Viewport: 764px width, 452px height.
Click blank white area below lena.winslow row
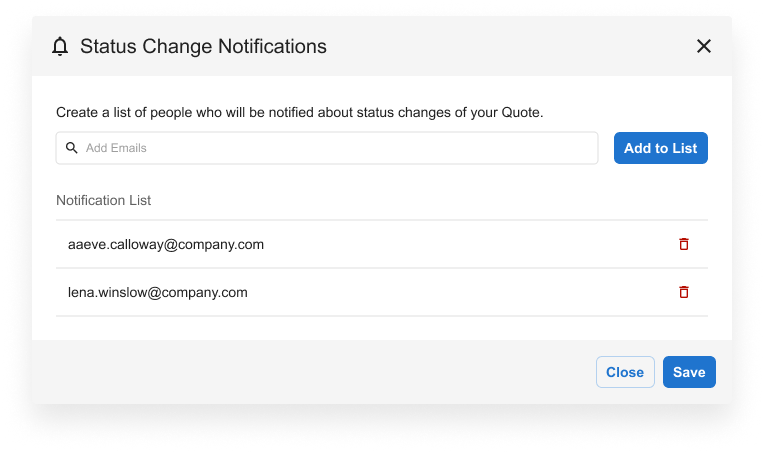click(380, 328)
